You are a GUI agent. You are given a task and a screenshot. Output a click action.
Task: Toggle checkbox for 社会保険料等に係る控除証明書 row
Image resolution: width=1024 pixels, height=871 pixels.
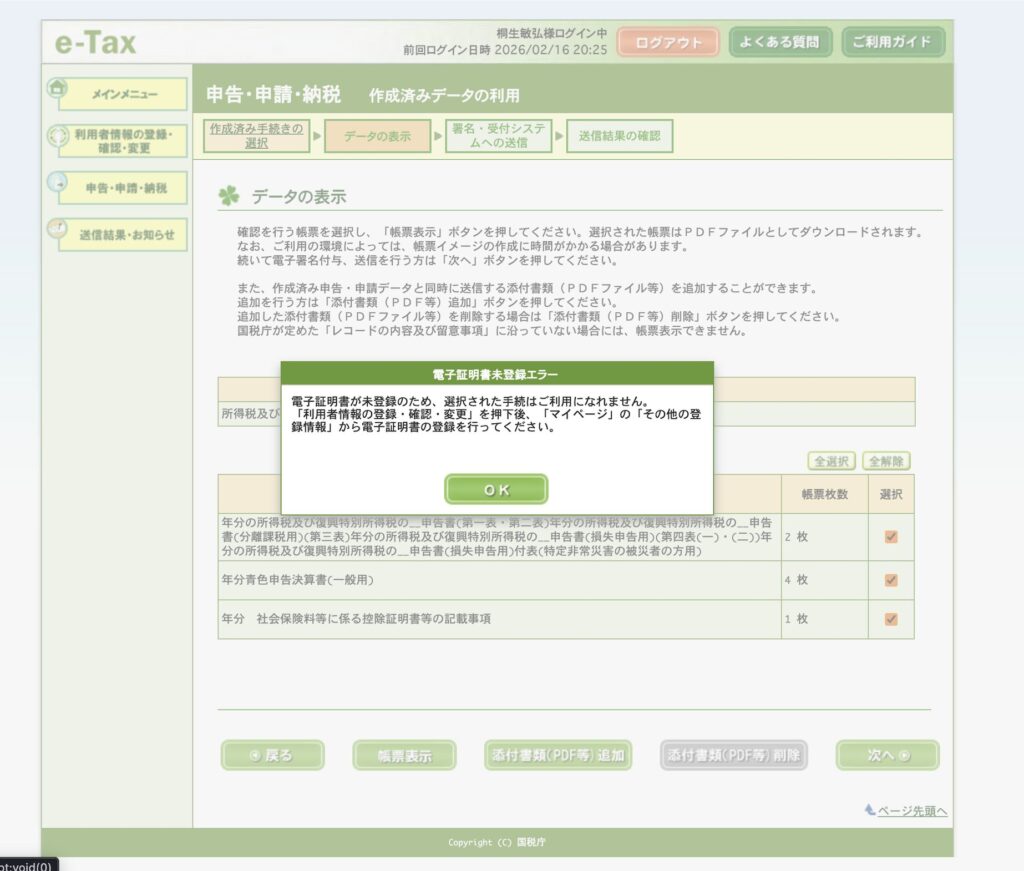pos(891,619)
